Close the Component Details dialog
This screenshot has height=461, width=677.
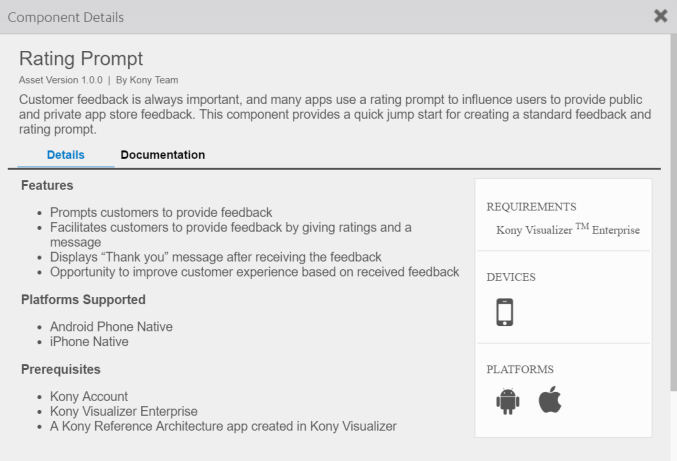(661, 16)
